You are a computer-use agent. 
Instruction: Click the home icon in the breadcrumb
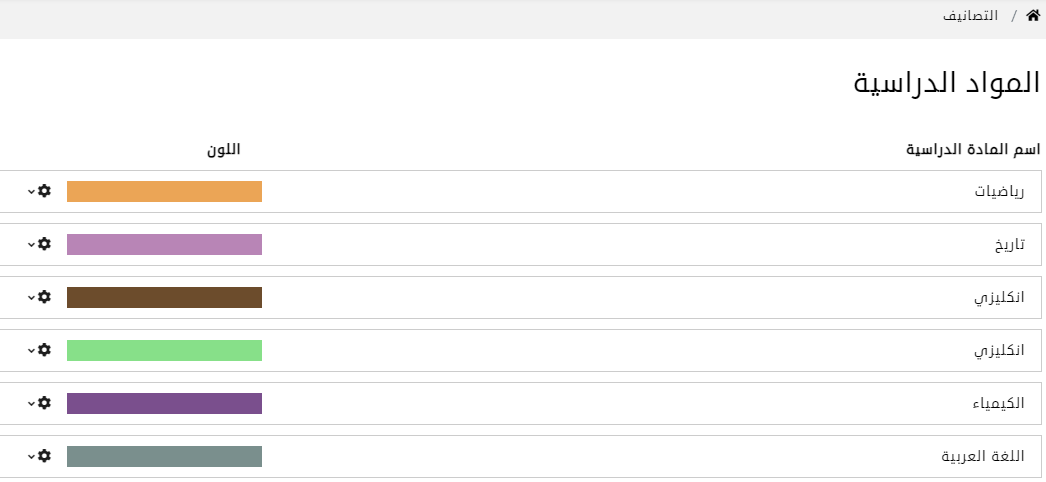click(1033, 16)
